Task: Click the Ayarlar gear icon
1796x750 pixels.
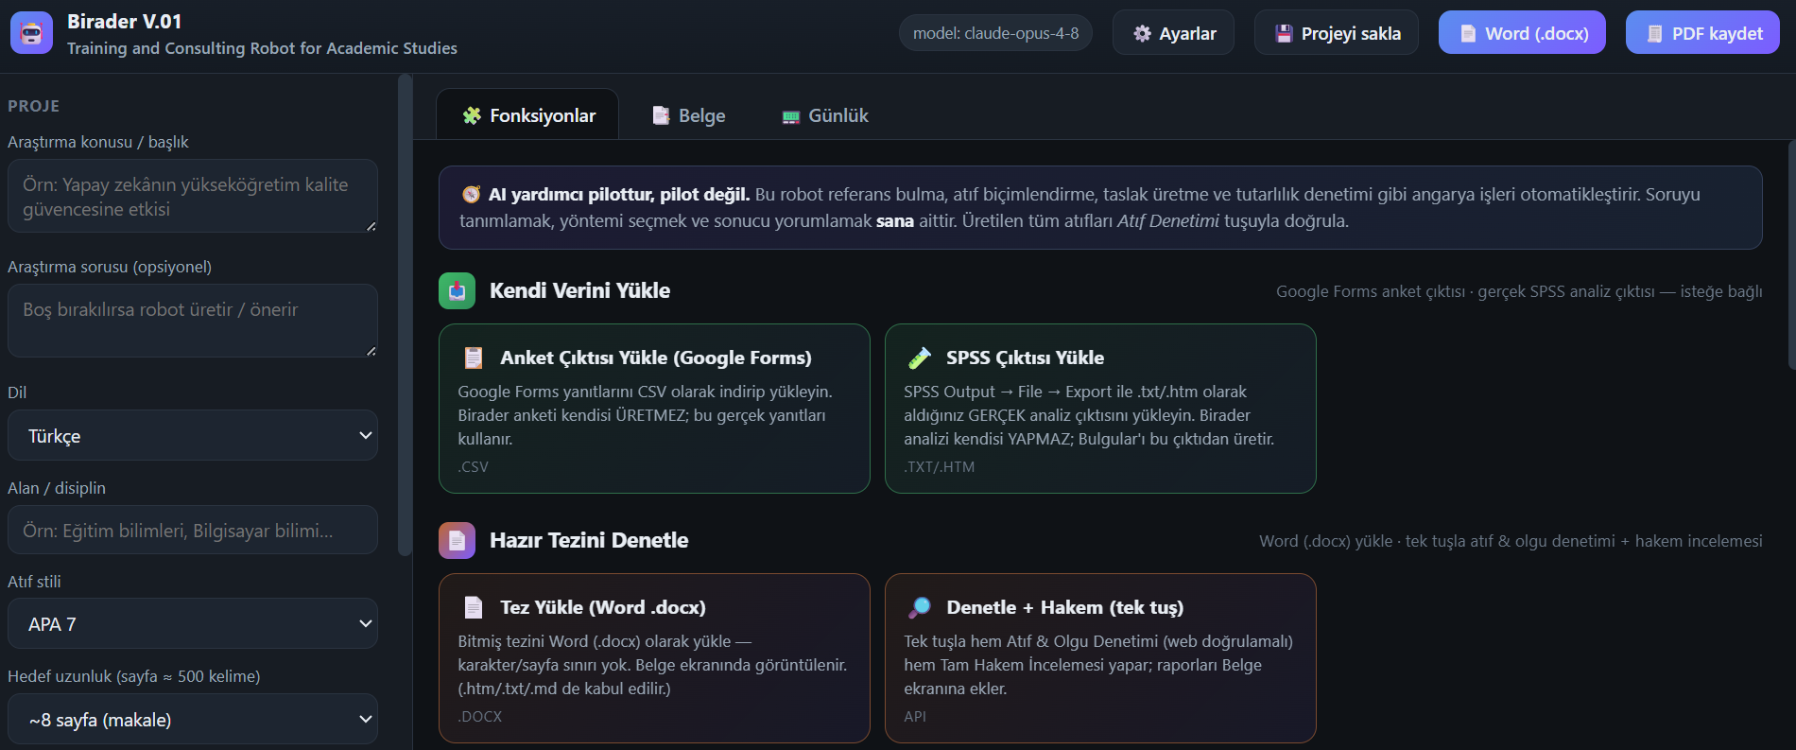Action: [x=1142, y=34]
